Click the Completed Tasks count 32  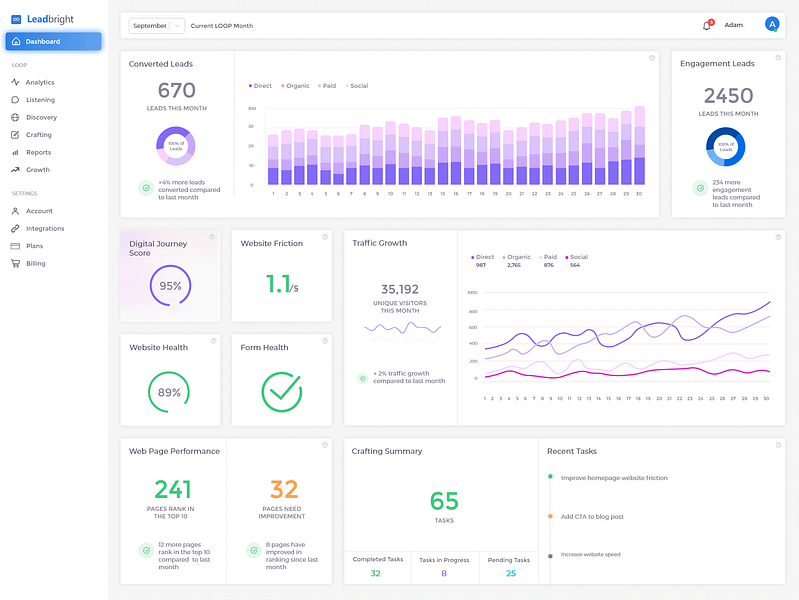coord(376,573)
